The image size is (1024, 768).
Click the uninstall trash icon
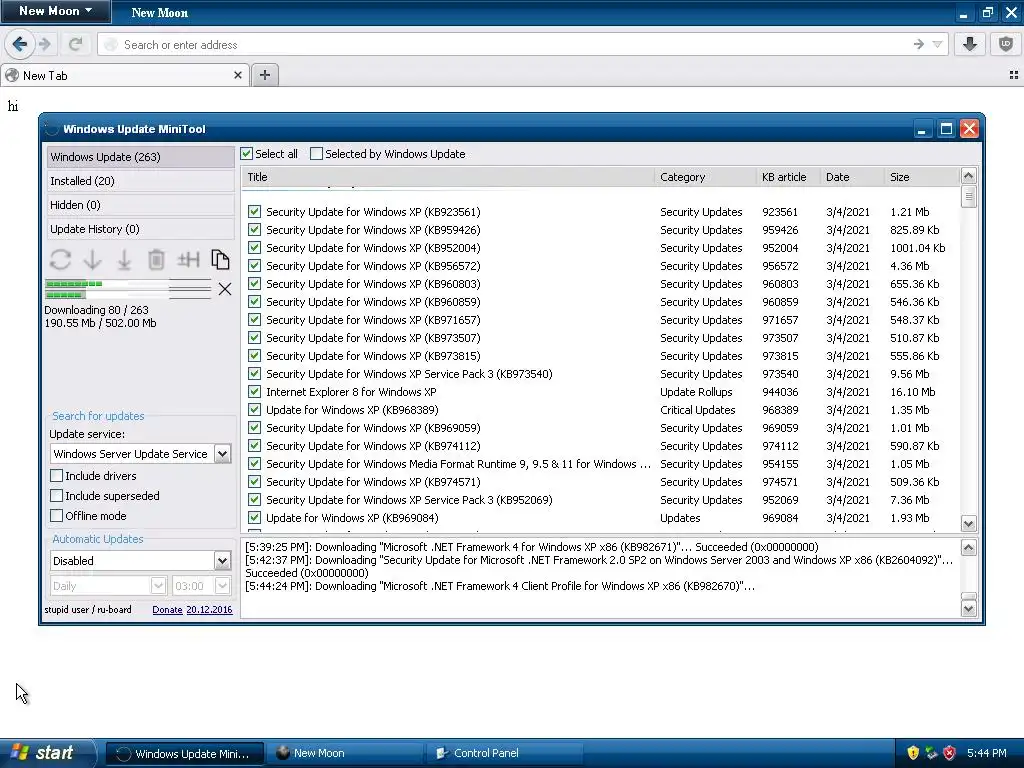tap(156, 259)
